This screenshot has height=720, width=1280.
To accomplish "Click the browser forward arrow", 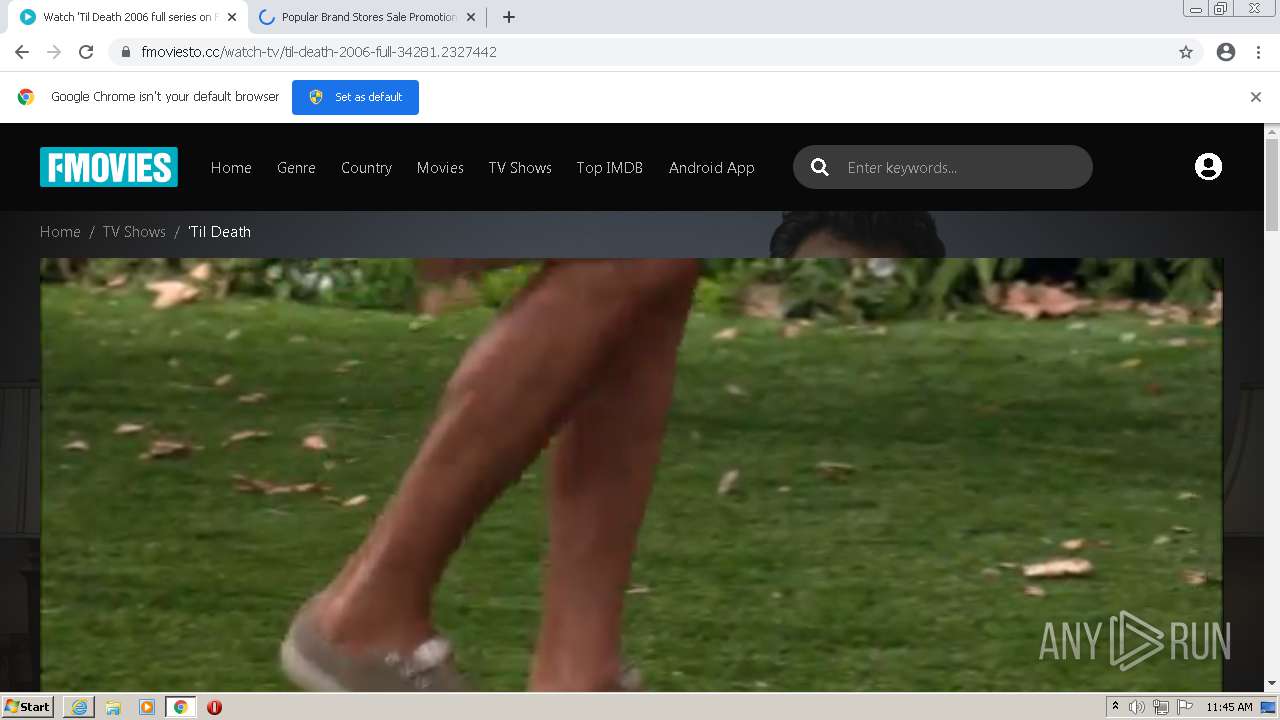I will [54, 52].
